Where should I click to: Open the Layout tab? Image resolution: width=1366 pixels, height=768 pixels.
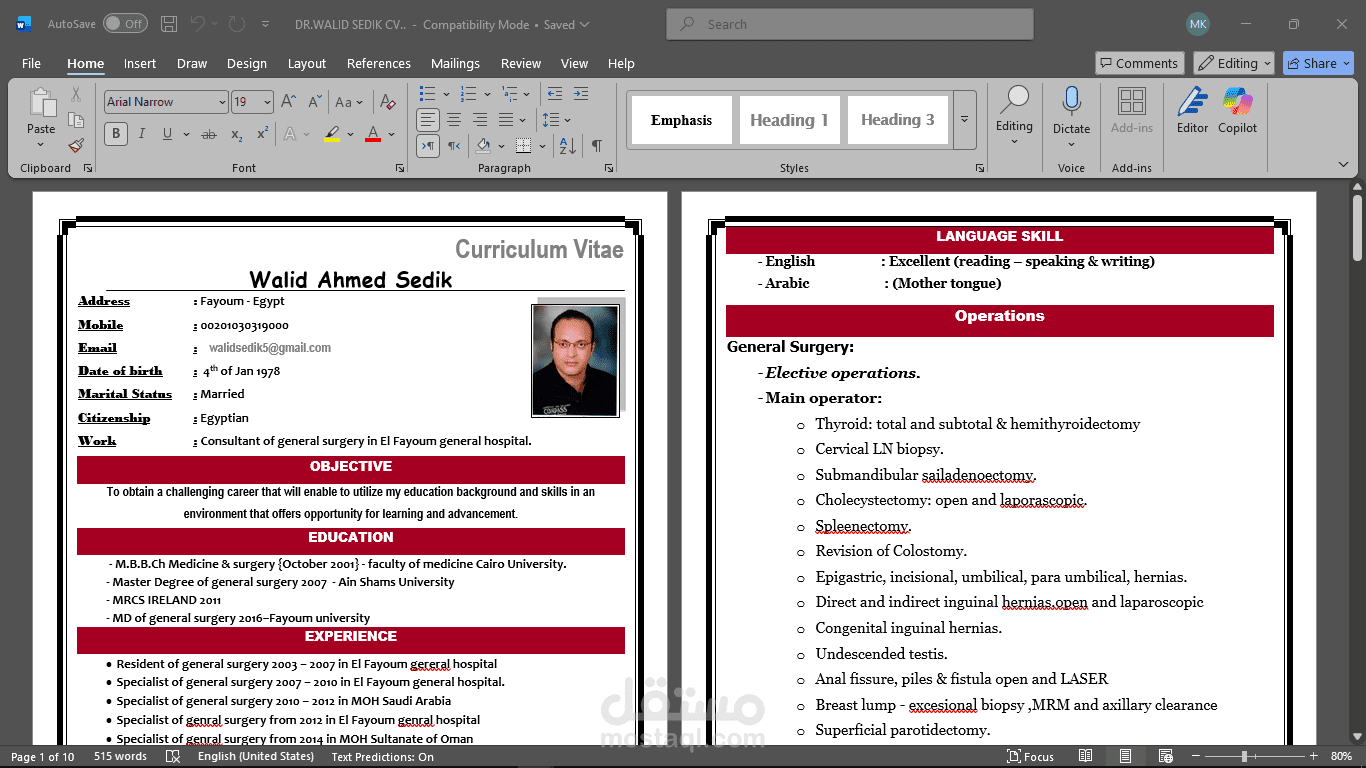coord(307,63)
